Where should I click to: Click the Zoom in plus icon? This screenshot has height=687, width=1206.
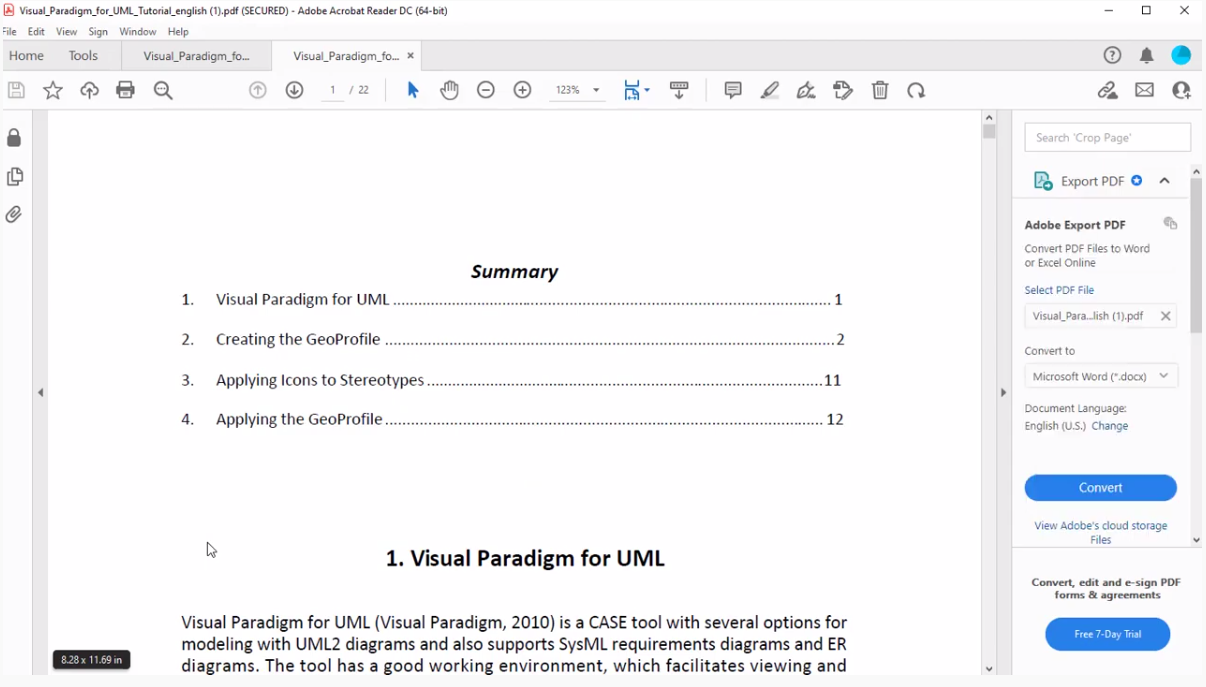(x=522, y=91)
